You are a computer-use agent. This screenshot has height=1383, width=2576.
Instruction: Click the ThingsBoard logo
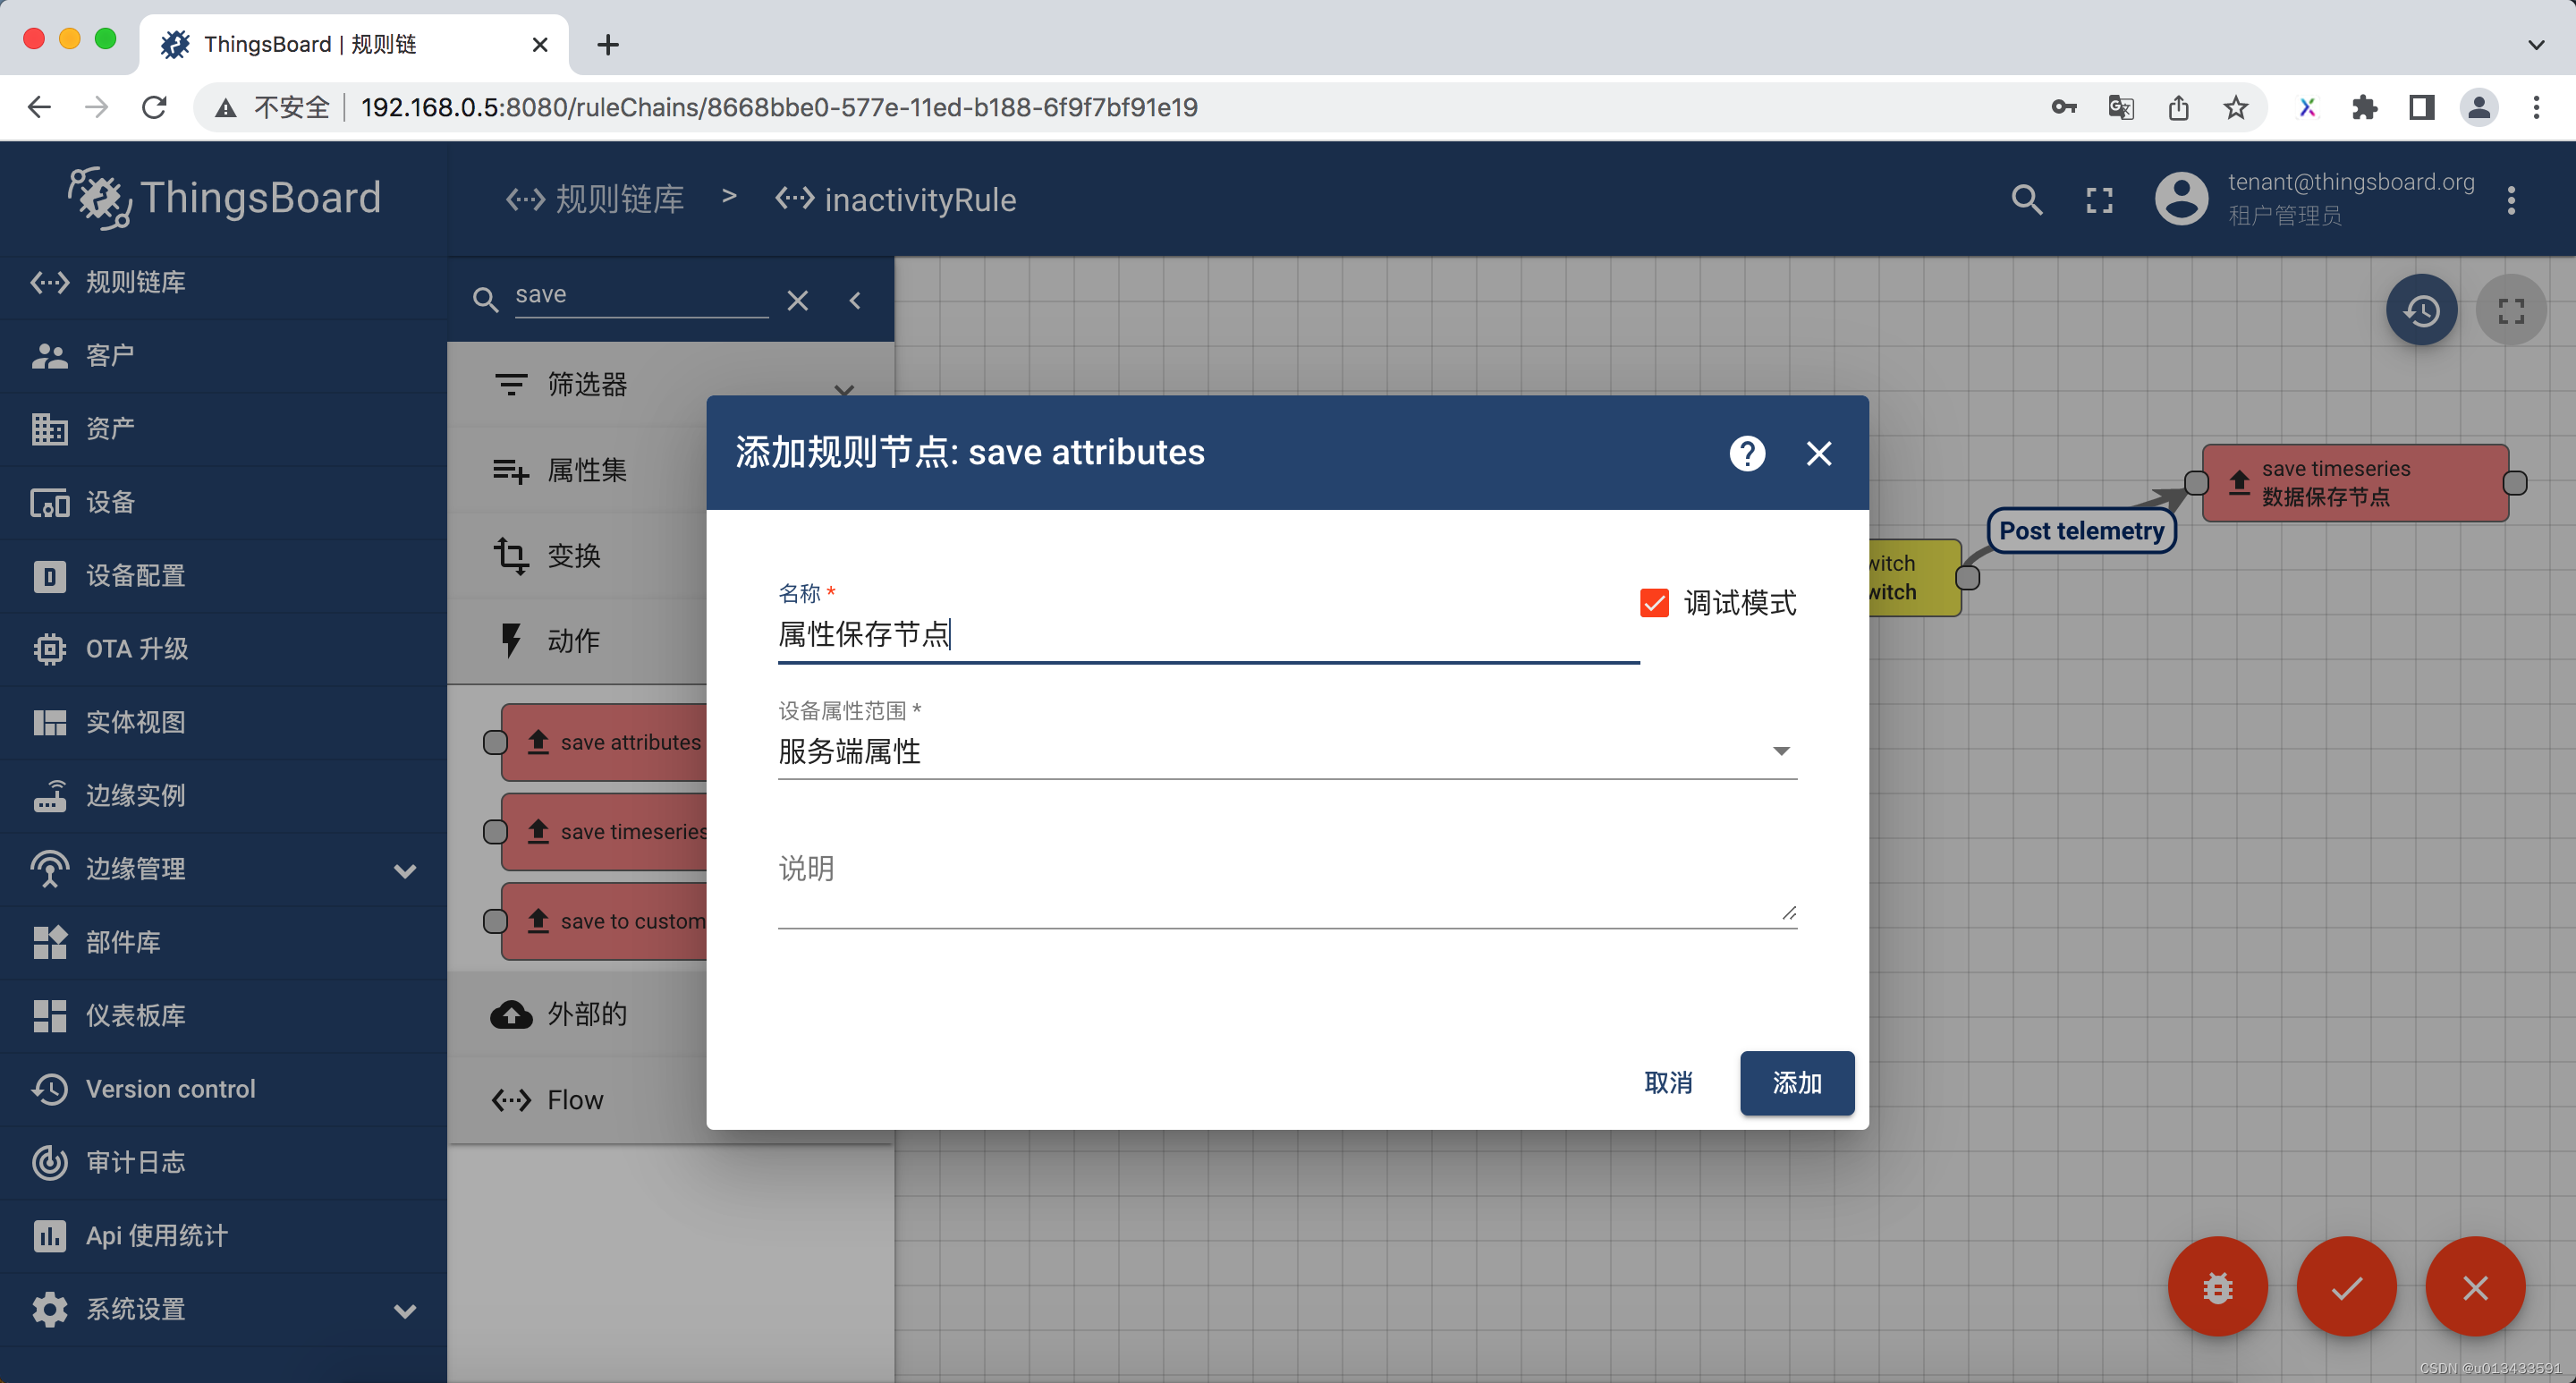[224, 198]
